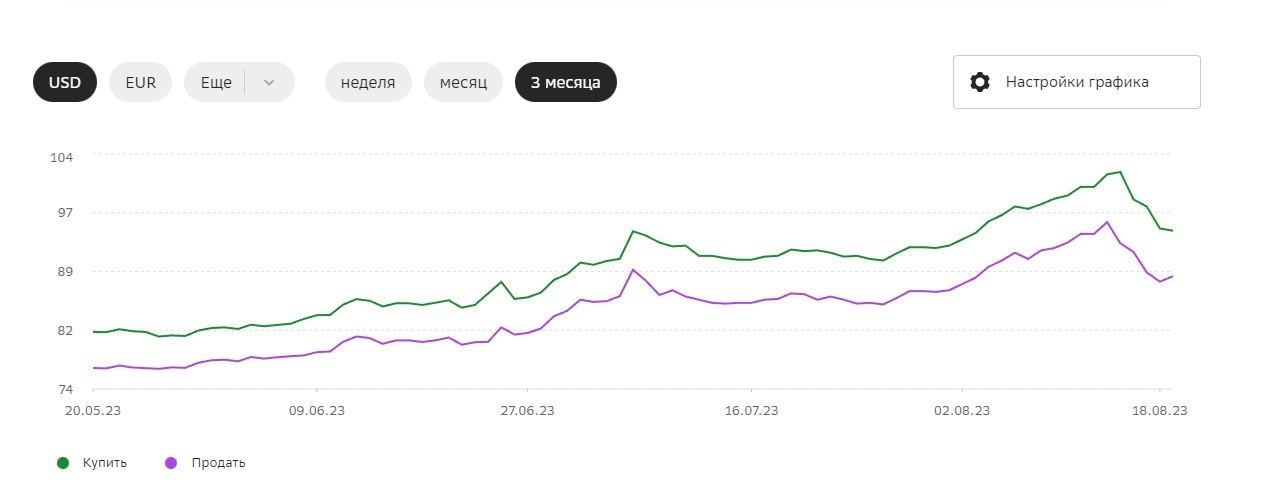The image size is (1262, 496).
Task: Select the 27.06.23 axis date
Action: click(x=527, y=410)
